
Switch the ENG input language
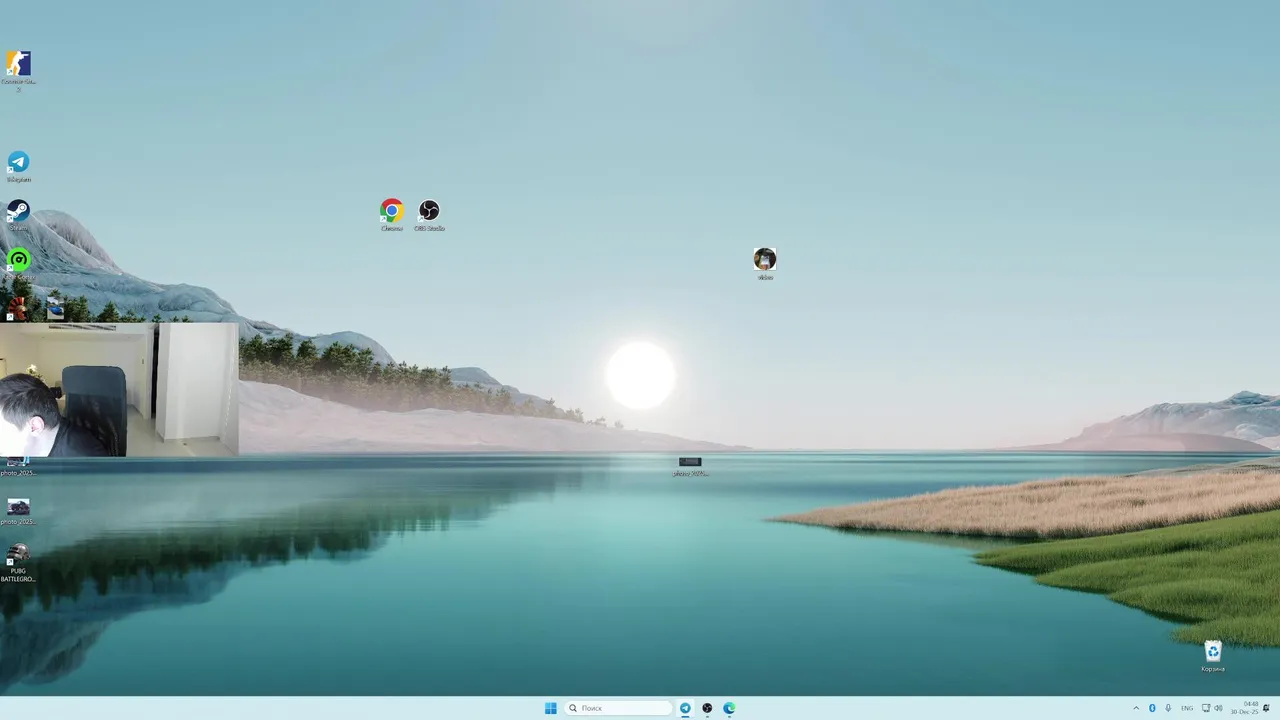[x=1187, y=708]
